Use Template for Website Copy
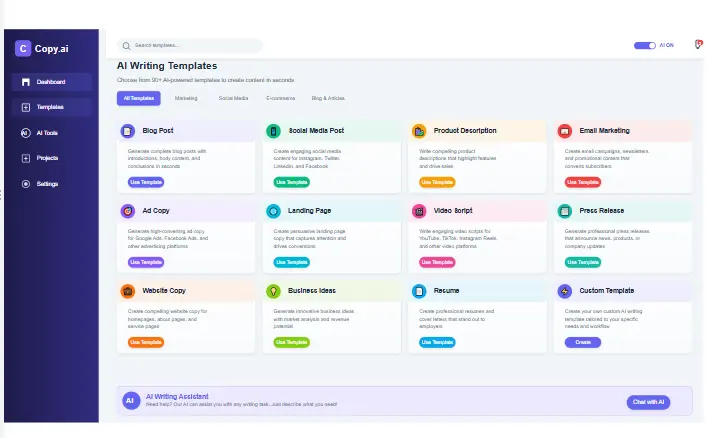Image resolution: width=715 pixels, height=438 pixels. click(146, 342)
